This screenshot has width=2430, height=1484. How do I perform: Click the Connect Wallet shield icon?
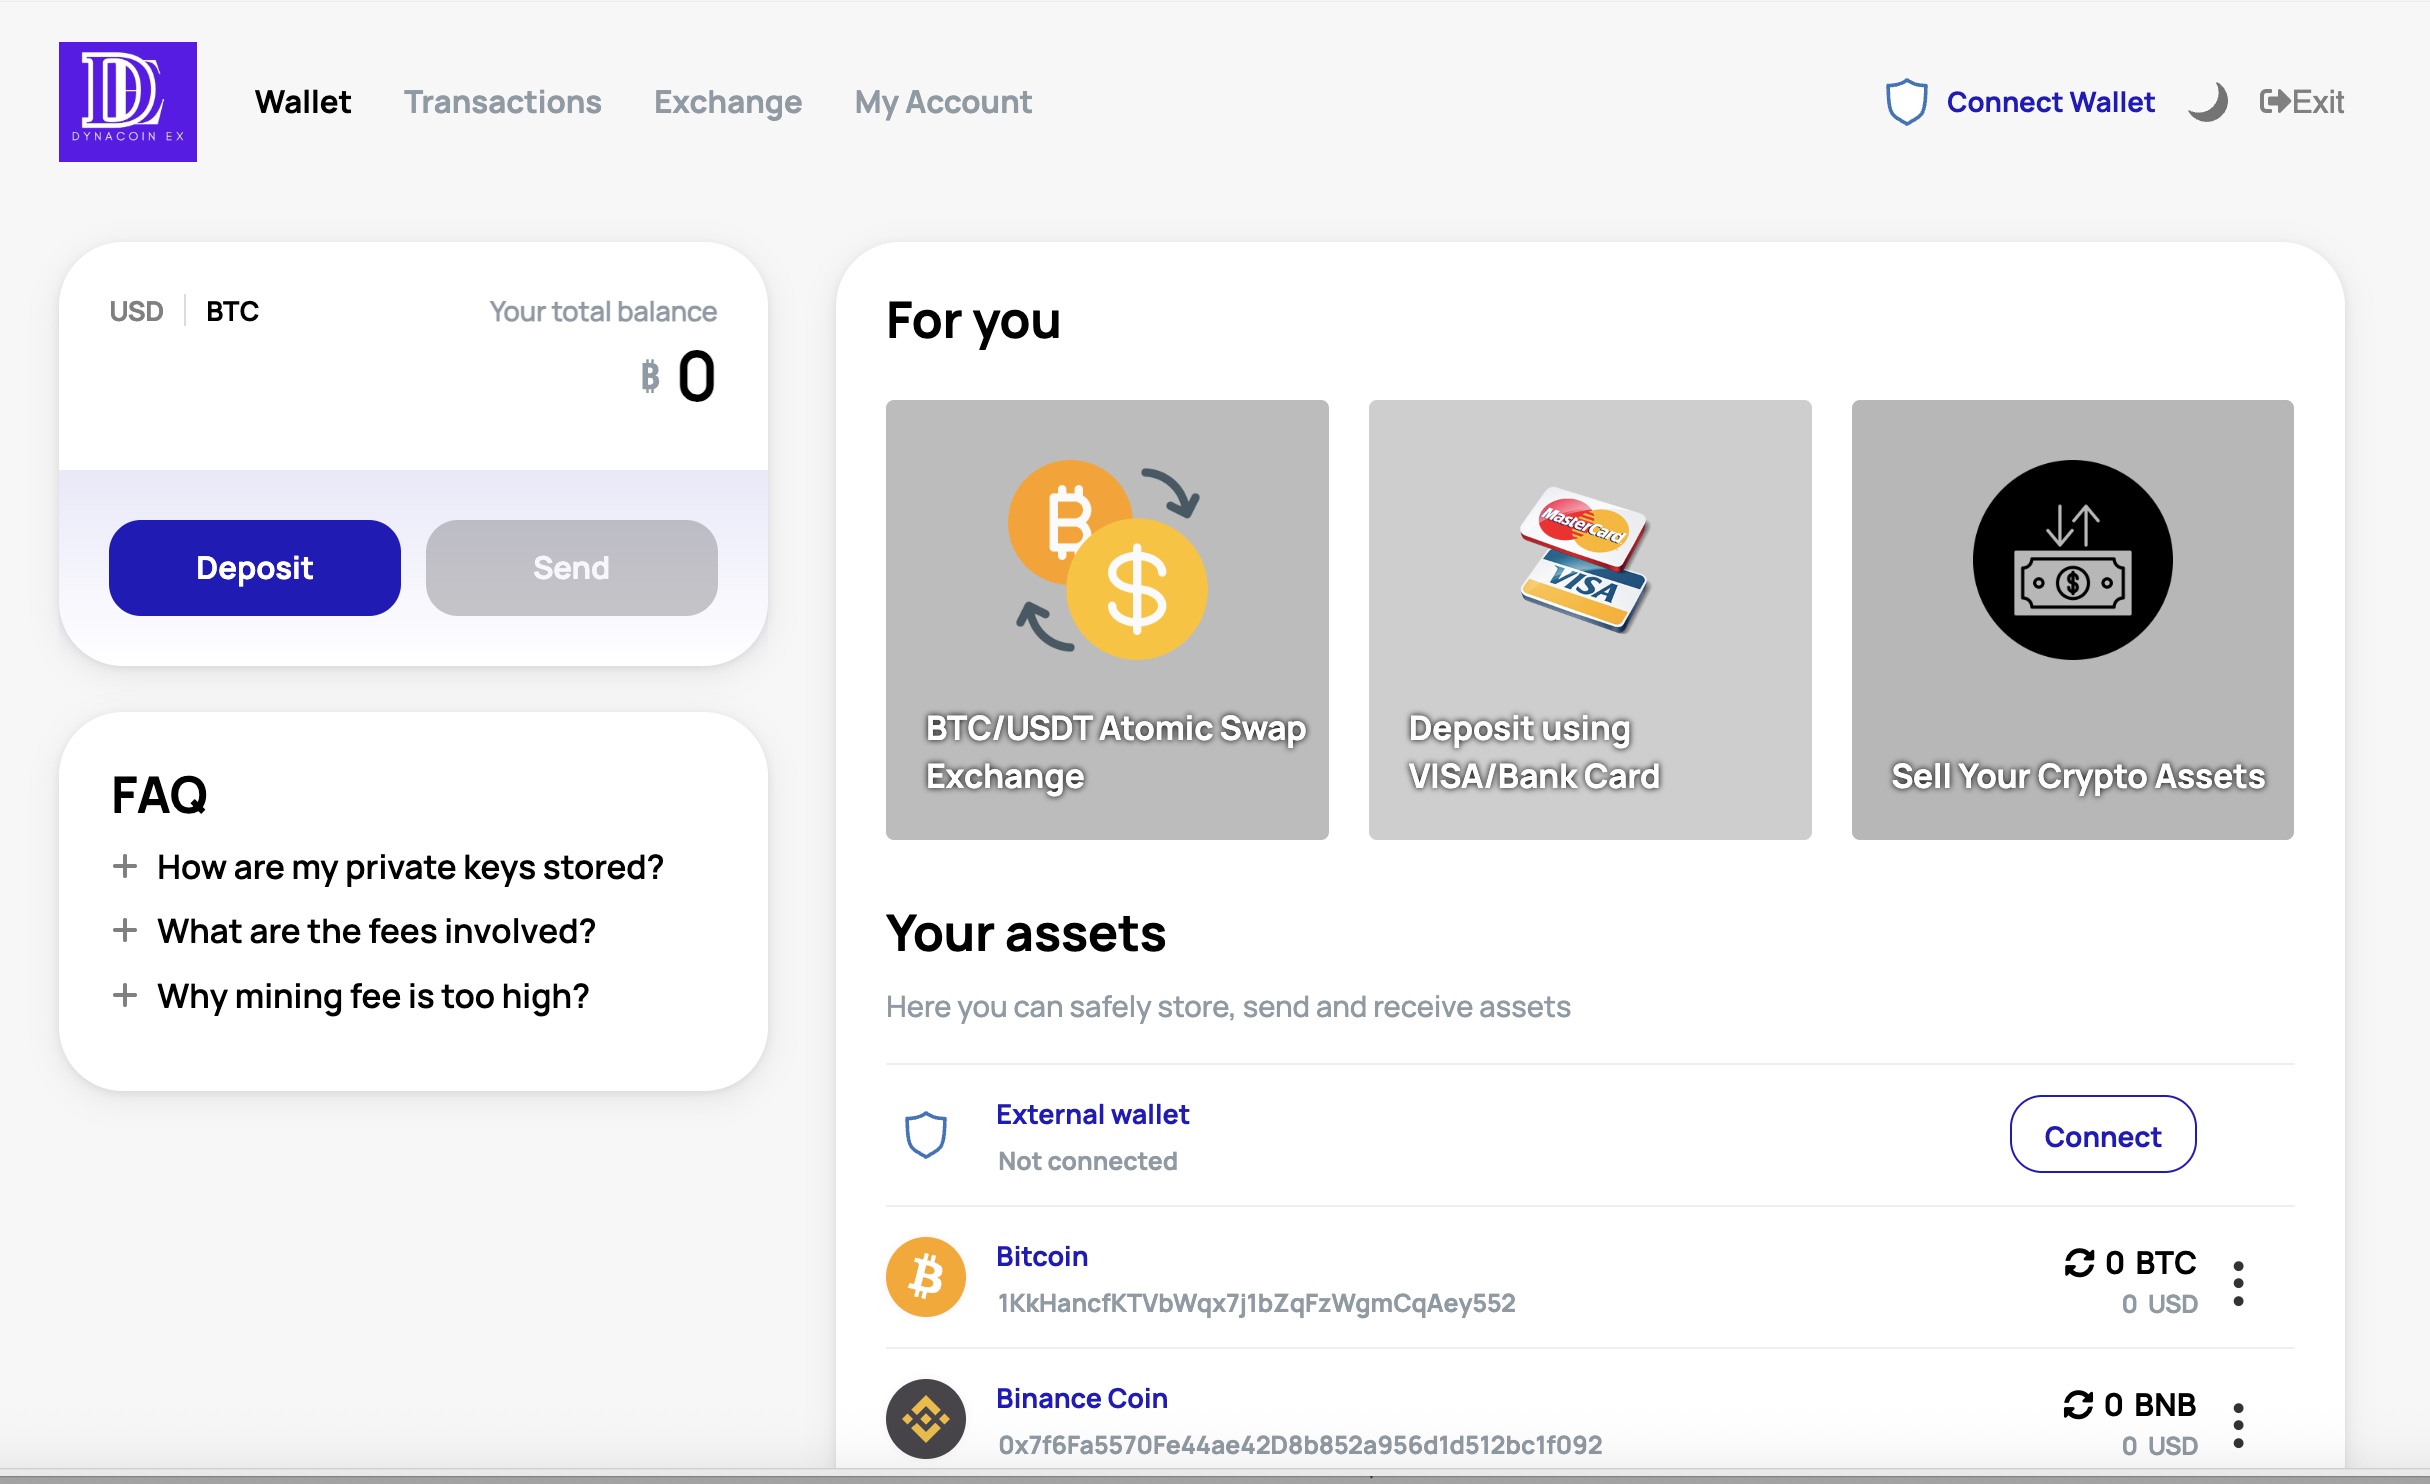coord(1906,102)
